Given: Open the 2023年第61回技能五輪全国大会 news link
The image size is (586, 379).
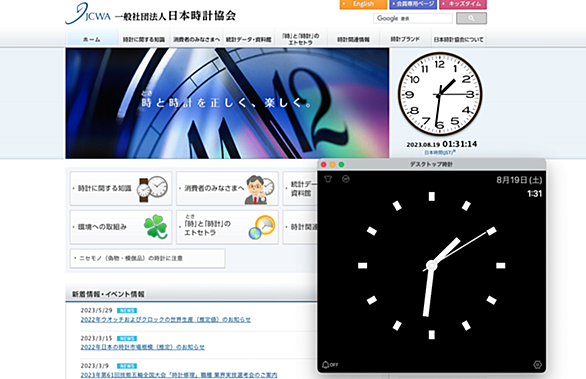Looking at the screenshot, I should [179, 375].
